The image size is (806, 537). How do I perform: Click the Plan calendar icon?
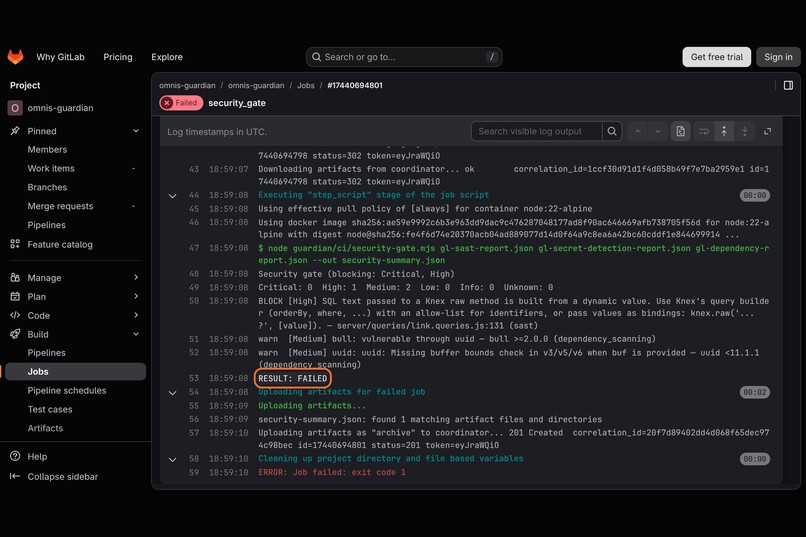[15, 297]
